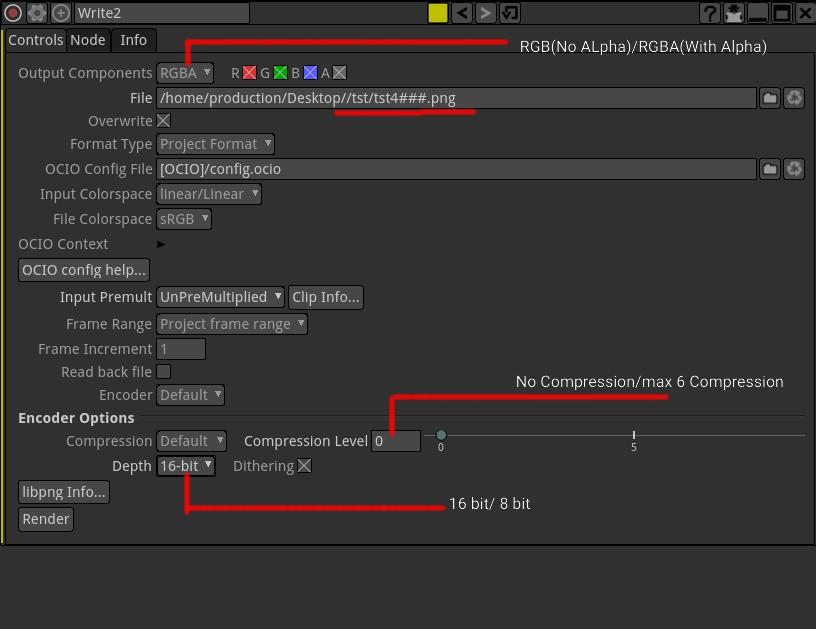Viewport: 816px width, 629px height.
Task: Open the help question mark icon
Action: tap(710, 13)
